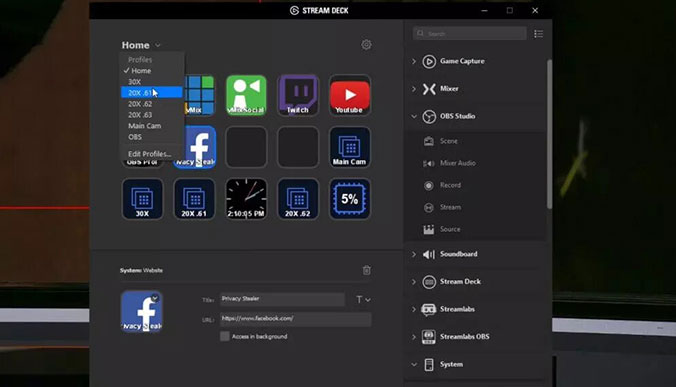The height and width of the screenshot is (387, 676).
Task: Select the CPU 5% key
Action: click(350, 199)
